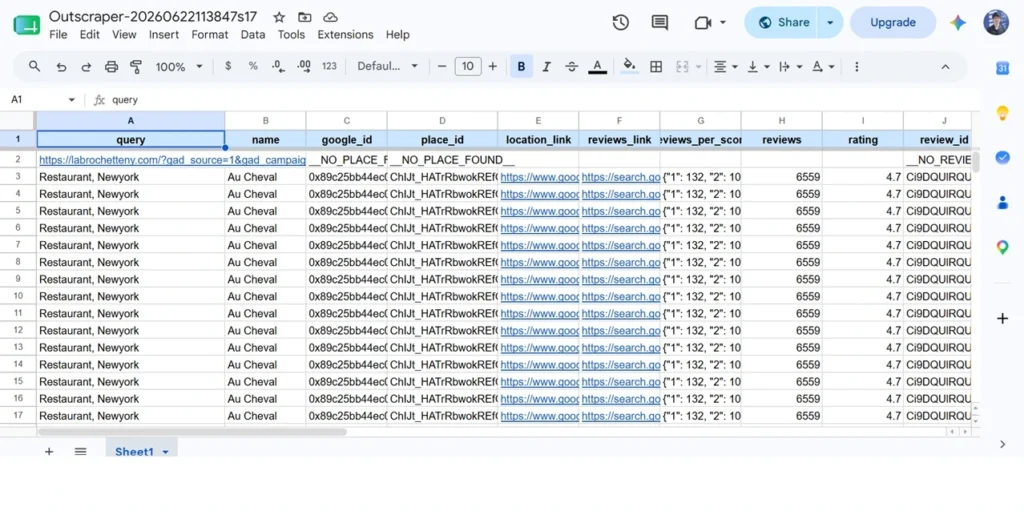Toggle bold formatting
The image size is (1024, 519).
coord(521,67)
